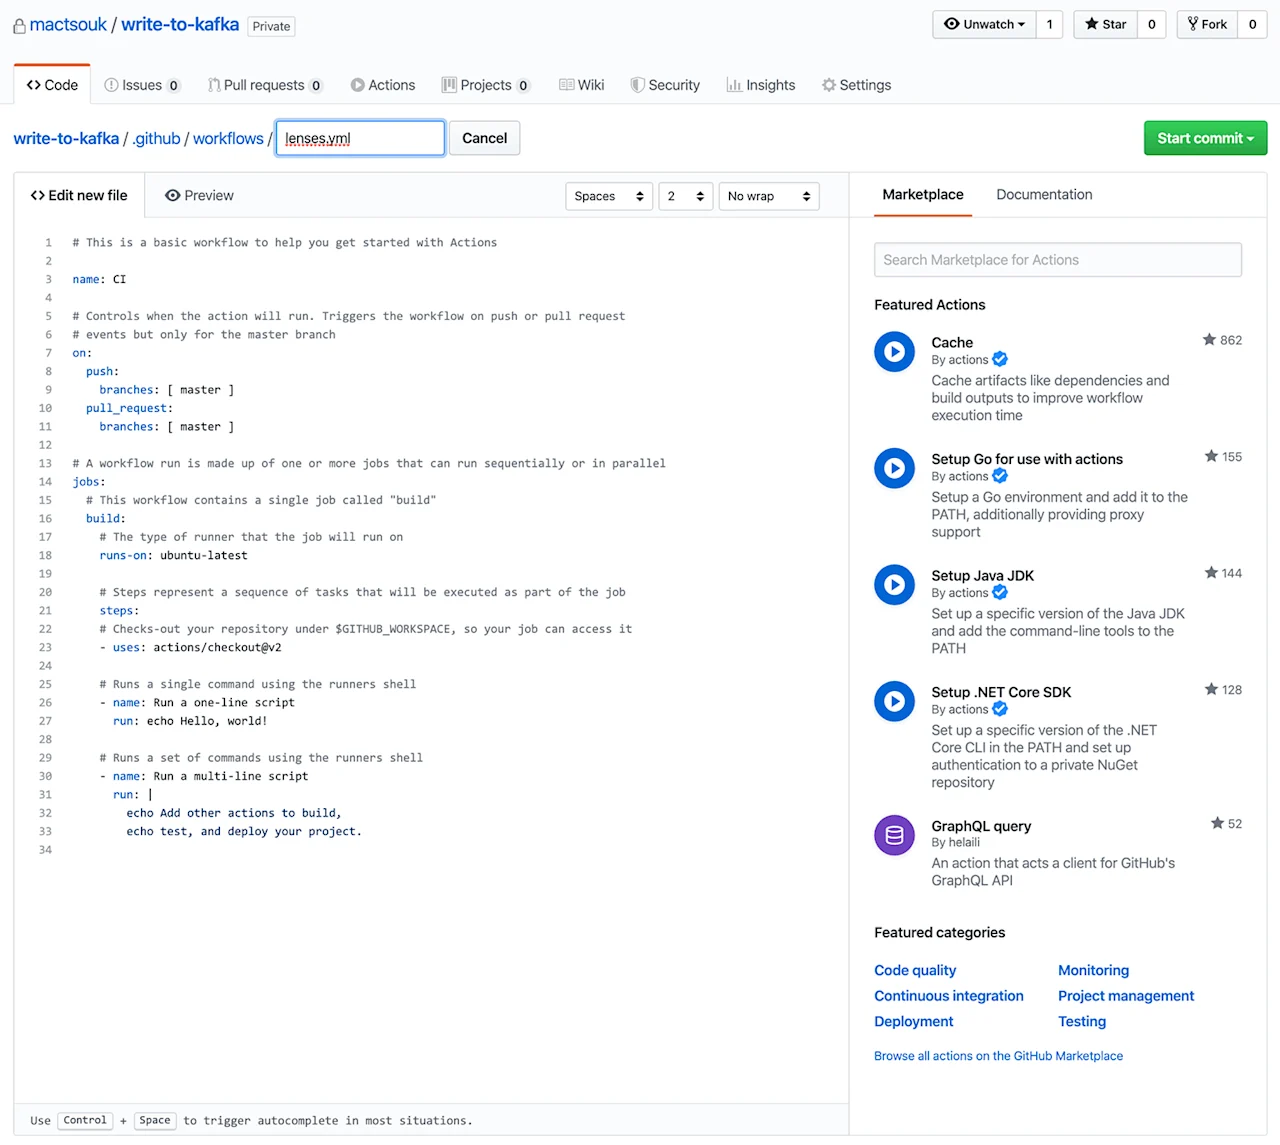Image resolution: width=1280 pixels, height=1145 pixels.
Task: Click the private repo lock icon
Action: [18, 24]
